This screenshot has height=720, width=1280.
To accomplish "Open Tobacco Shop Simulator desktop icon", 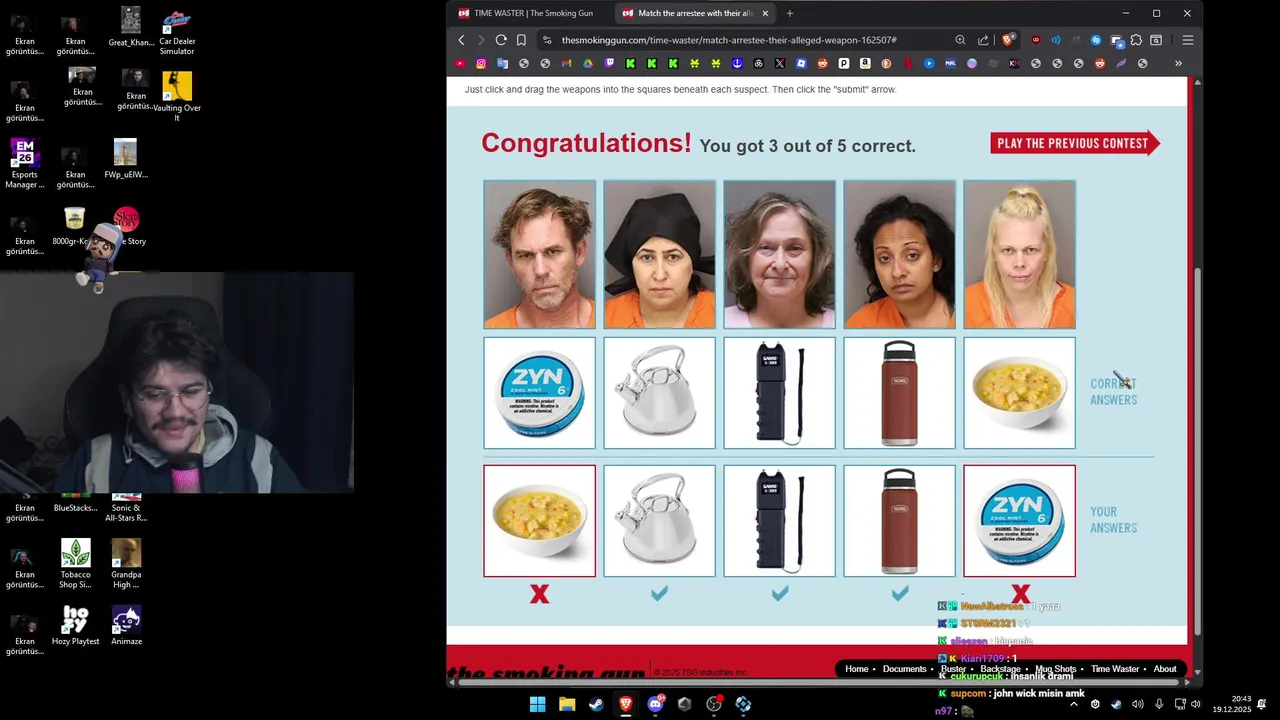I will (75, 564).
